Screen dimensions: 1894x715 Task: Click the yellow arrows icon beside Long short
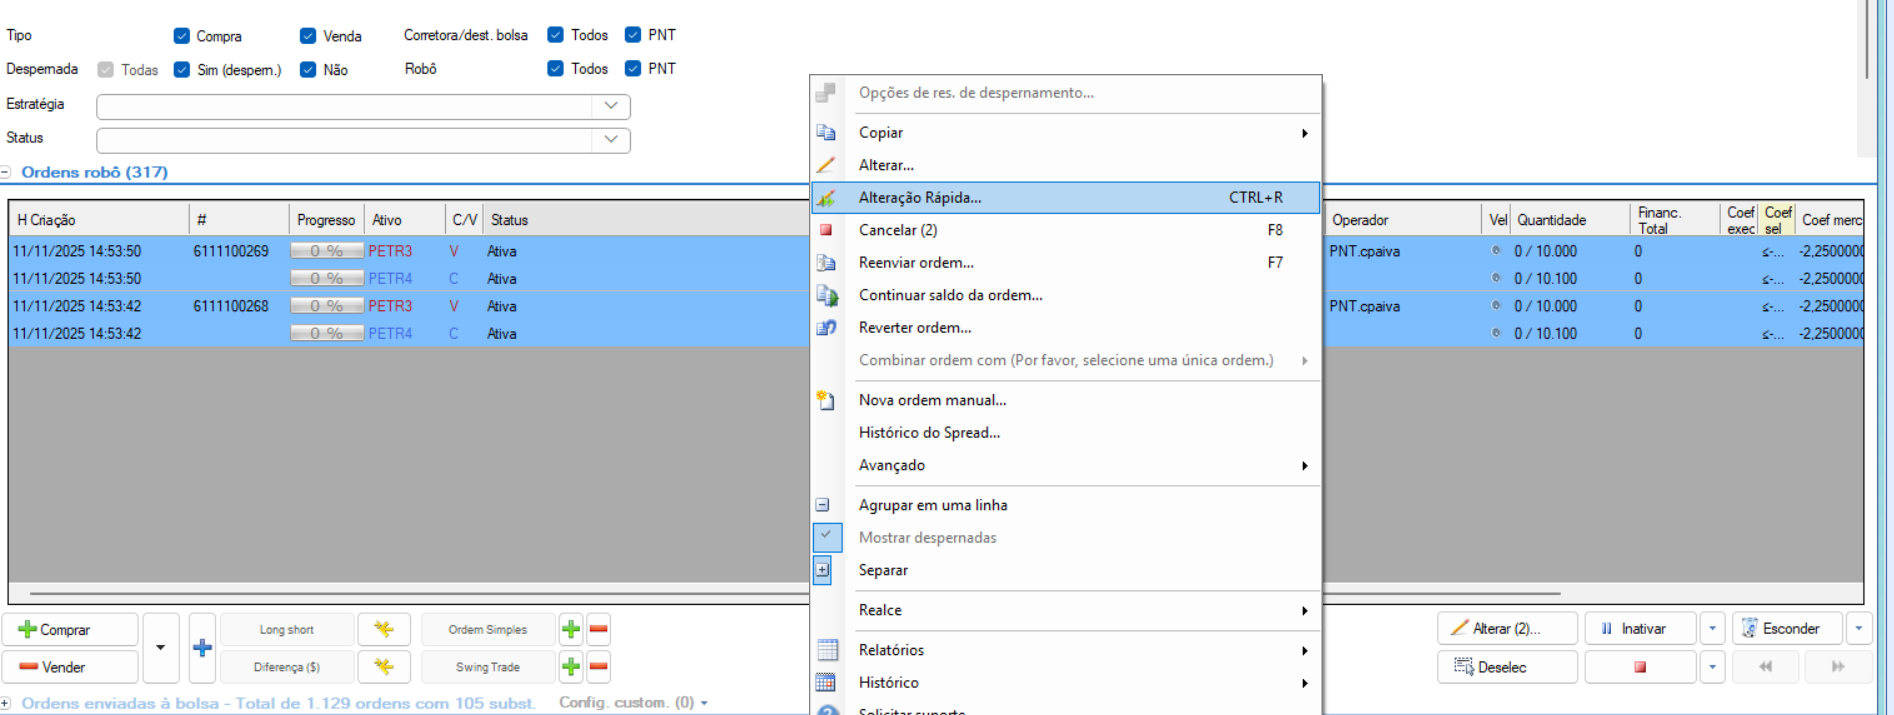click(383, 629)
